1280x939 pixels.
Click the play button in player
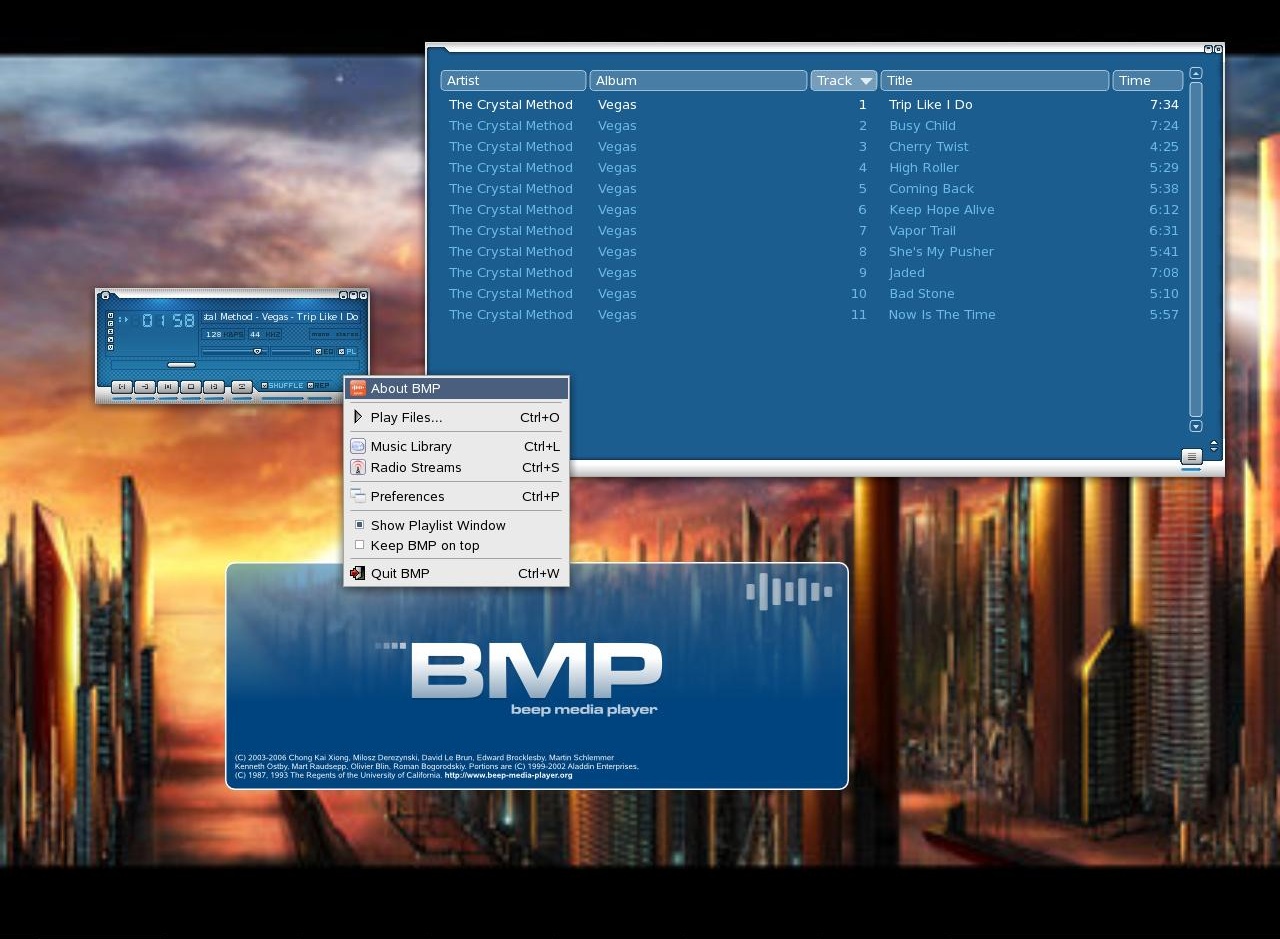point(145,387)
